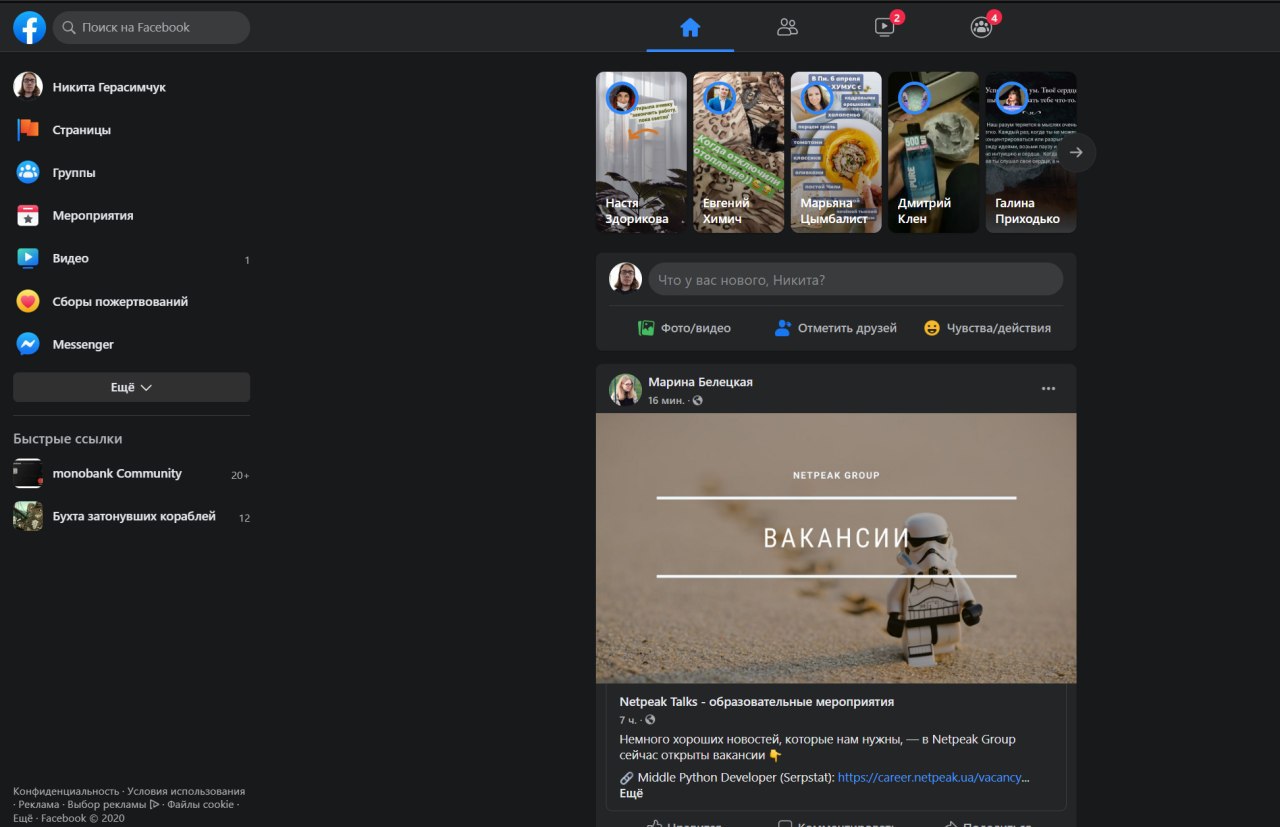This screenshot has height=827, width=1280.
Task: Open Messenger in the left sidebar
Action: pos(131,345)
